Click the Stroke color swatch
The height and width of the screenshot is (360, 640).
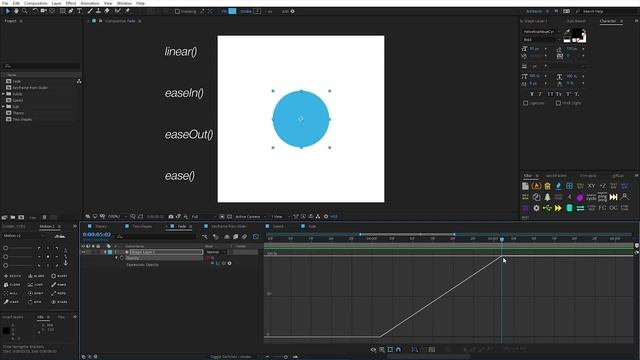pos(257,11)
